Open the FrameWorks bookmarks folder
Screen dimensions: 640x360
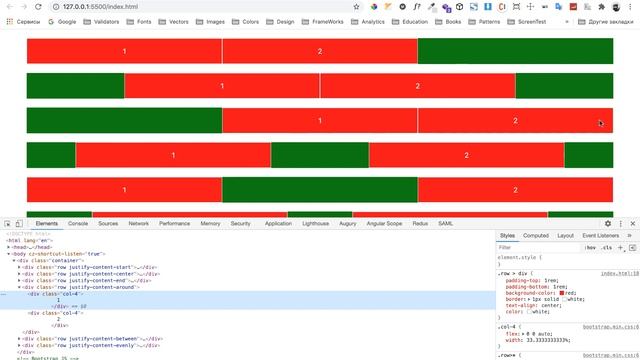322,22
